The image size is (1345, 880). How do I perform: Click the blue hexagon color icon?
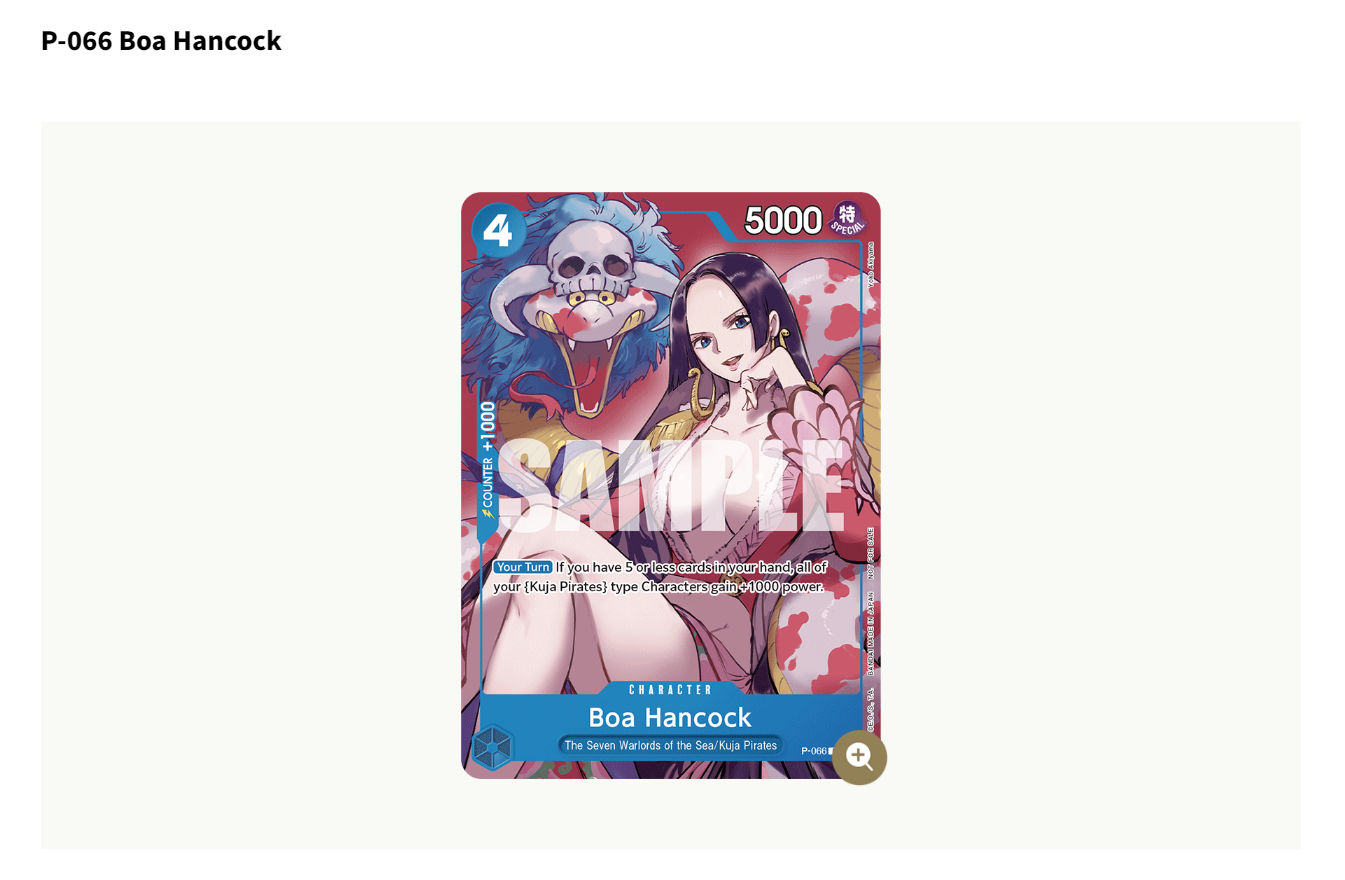(493, 746)
